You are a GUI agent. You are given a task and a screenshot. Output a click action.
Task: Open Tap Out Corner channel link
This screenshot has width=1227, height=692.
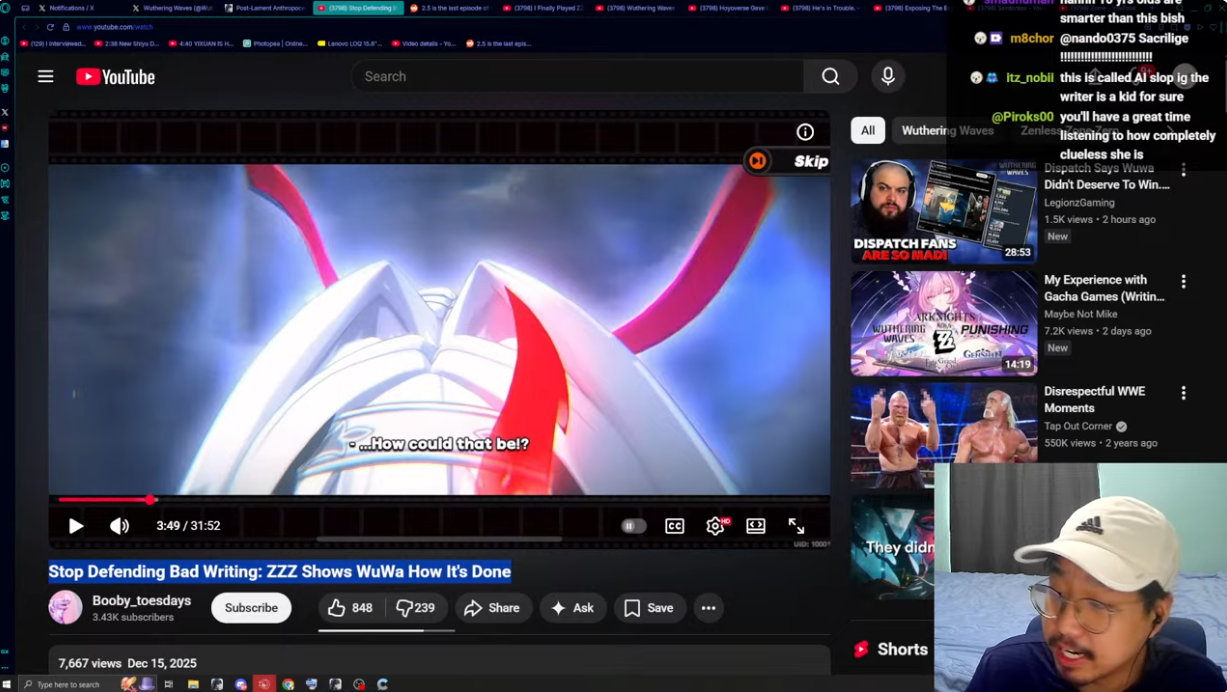point(1079,426)
